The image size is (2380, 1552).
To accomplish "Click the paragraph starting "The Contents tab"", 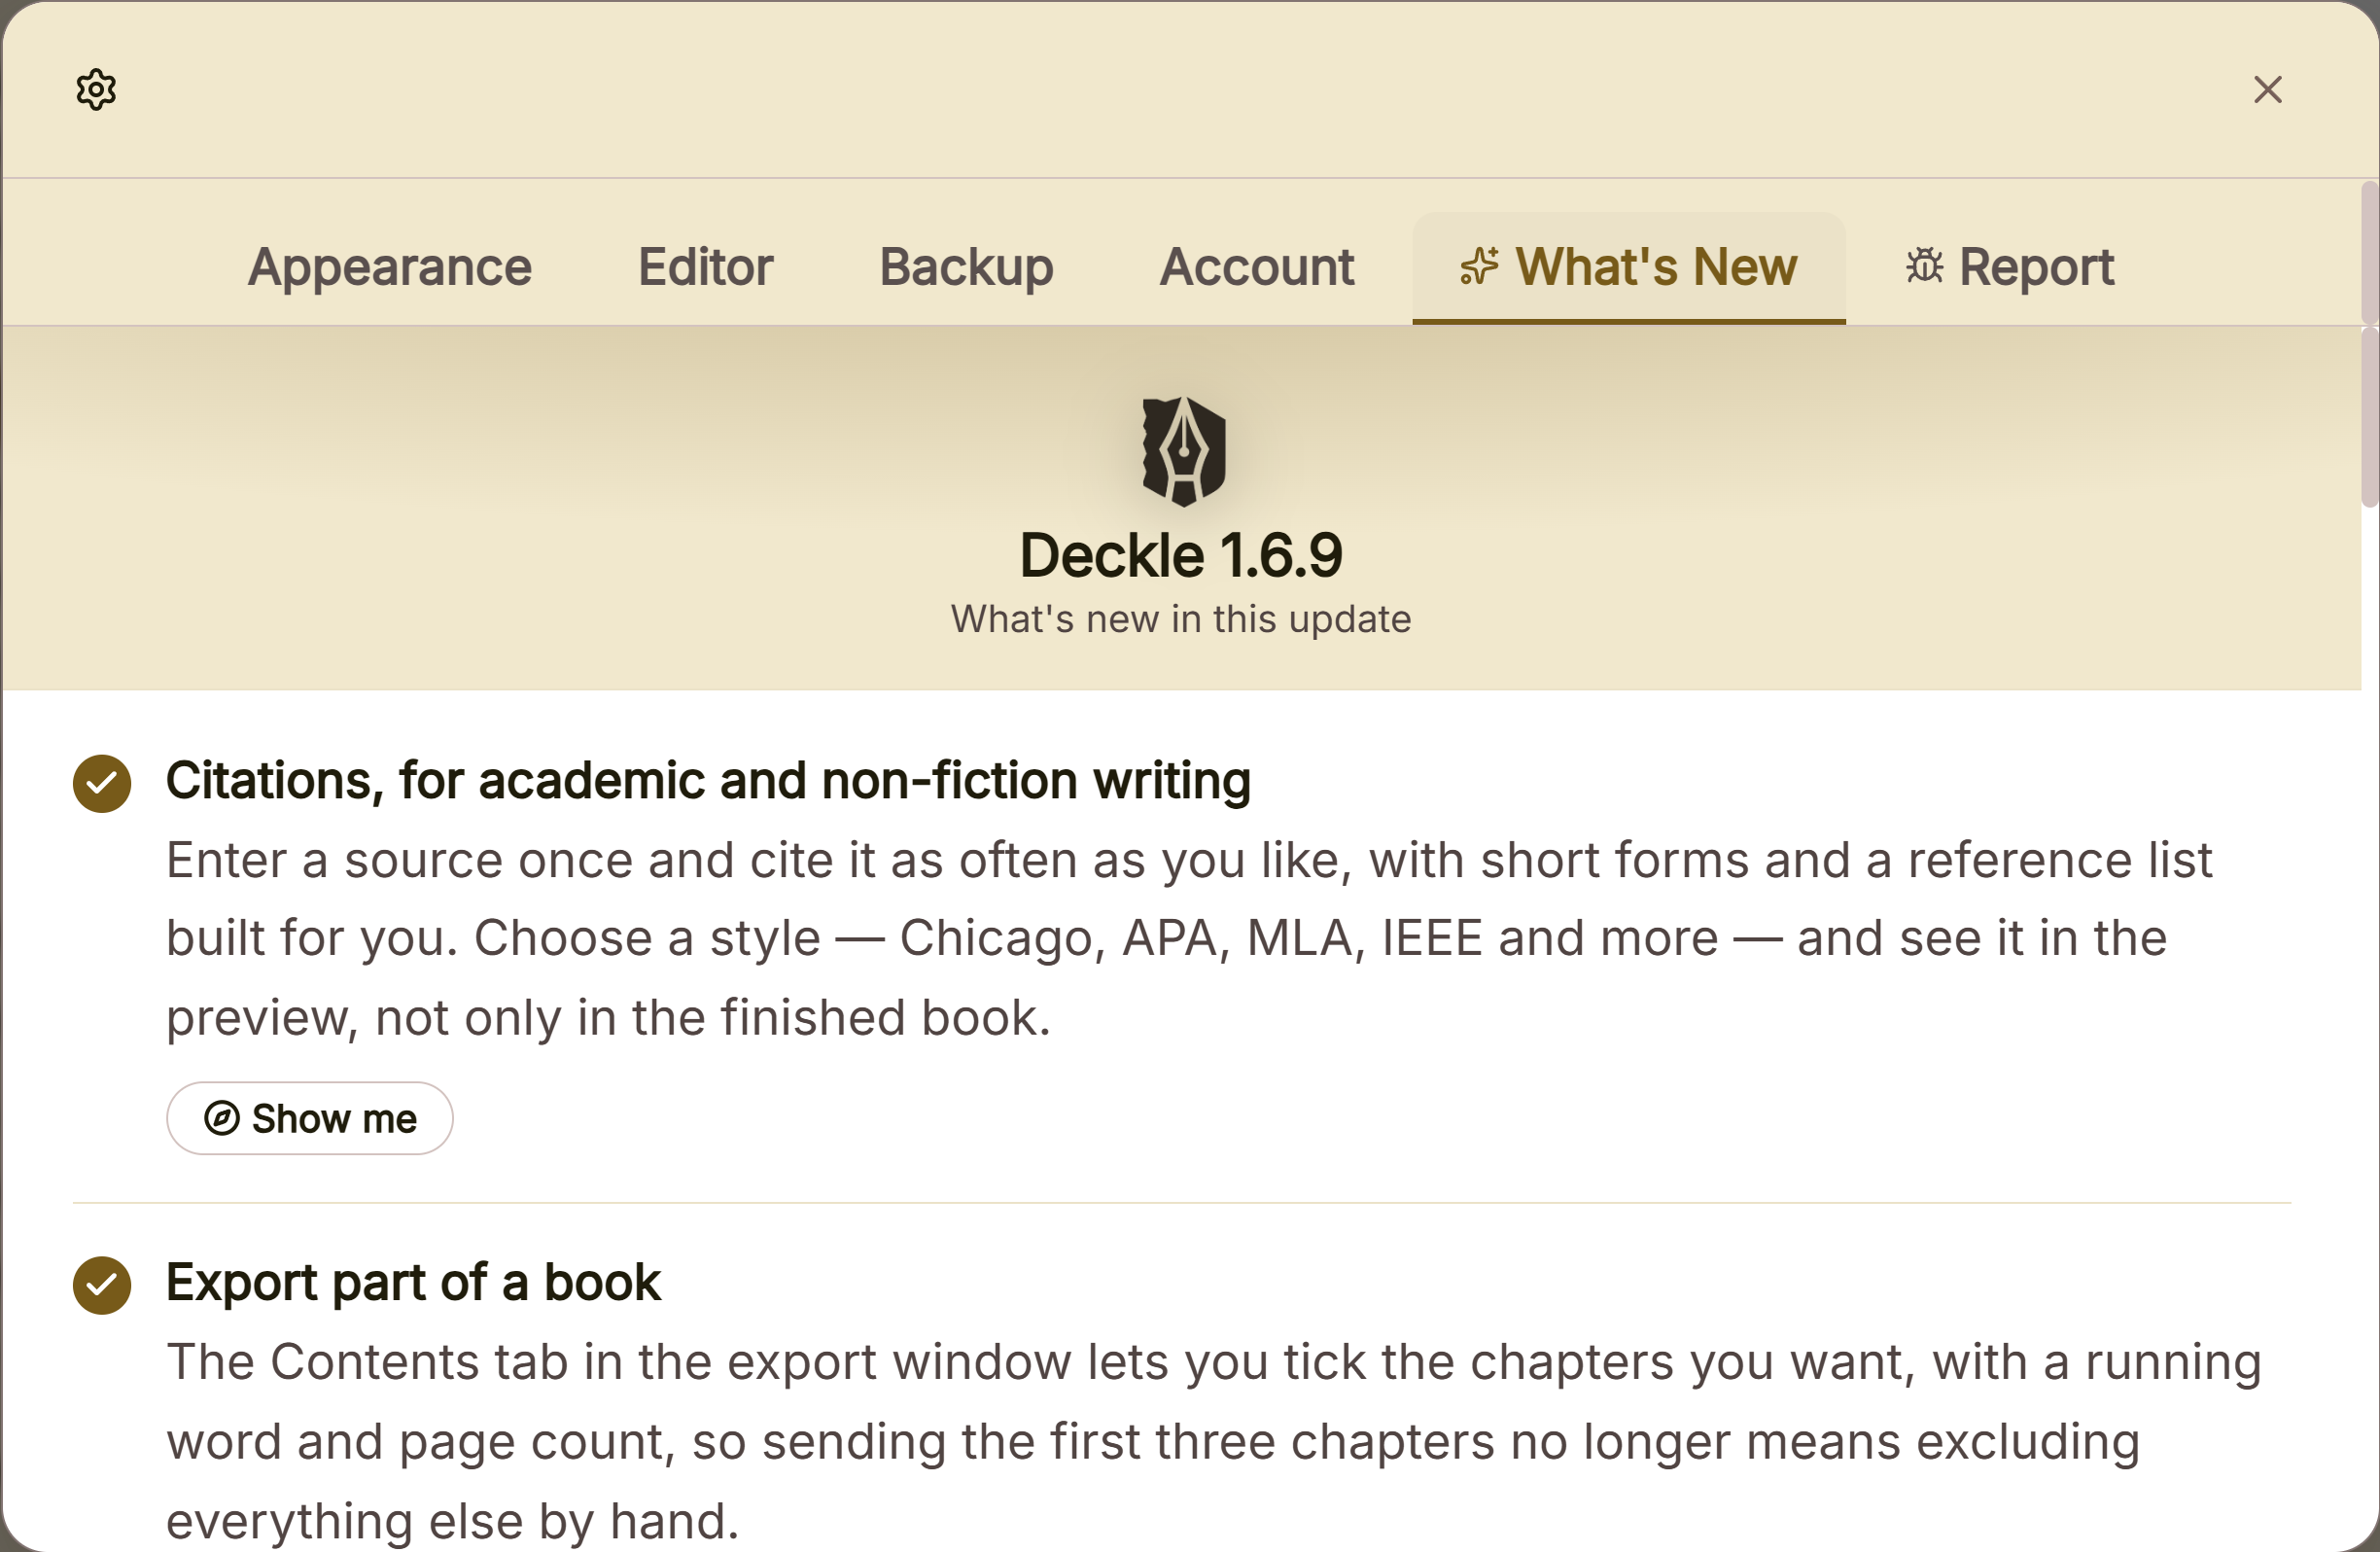I will 1214,1442.
